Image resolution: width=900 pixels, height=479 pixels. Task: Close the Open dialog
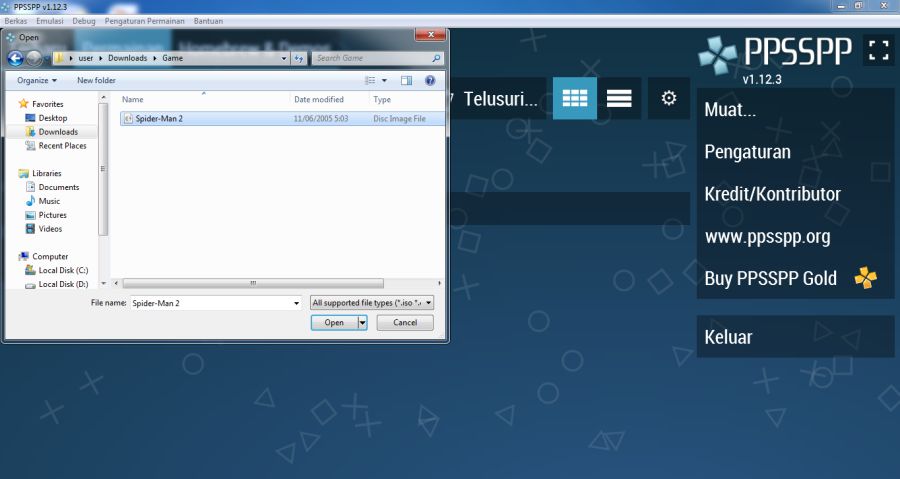click(x=430, y=35)
